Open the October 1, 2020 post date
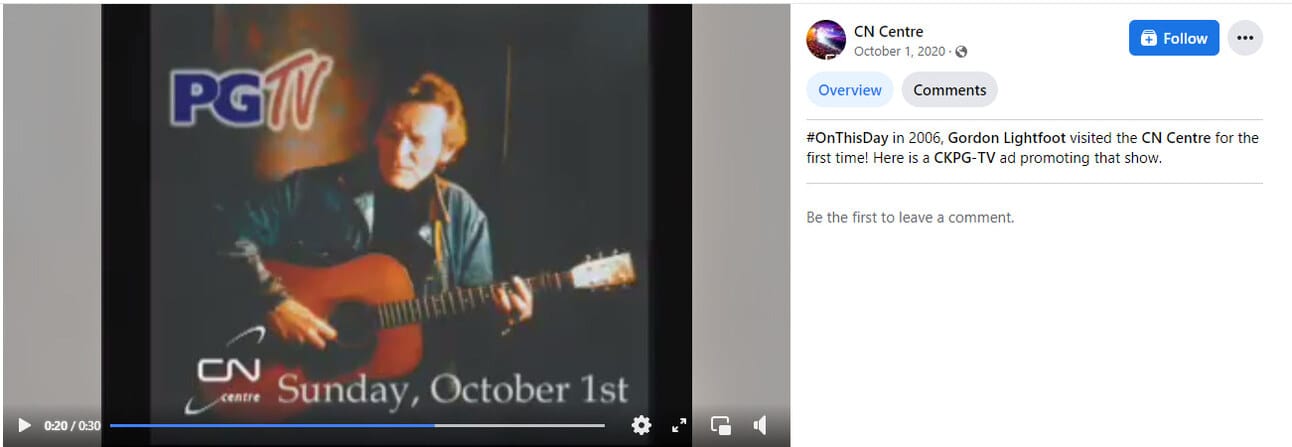Viewport: 1292px width, 447px height. click(900, 52)
